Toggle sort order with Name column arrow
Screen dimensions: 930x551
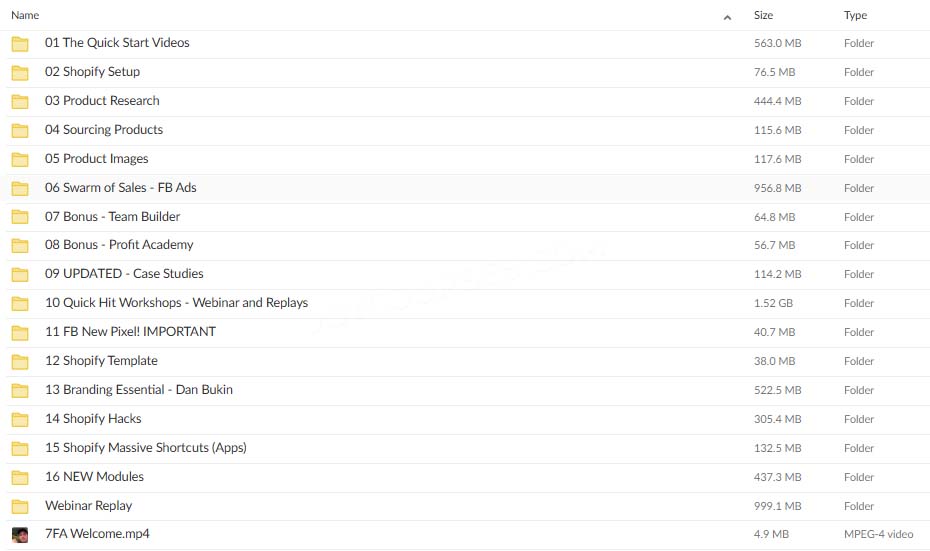(x=727, y=17)
